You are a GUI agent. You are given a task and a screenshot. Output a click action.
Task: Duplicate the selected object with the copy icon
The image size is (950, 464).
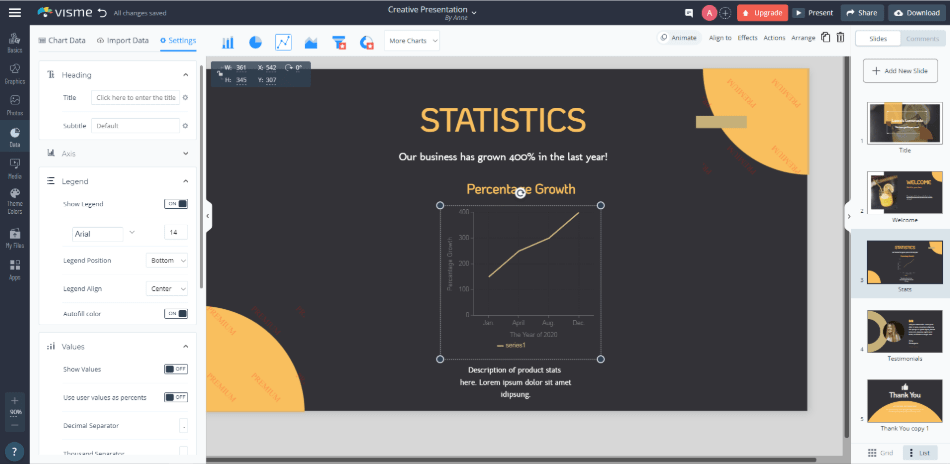(825, 38)
